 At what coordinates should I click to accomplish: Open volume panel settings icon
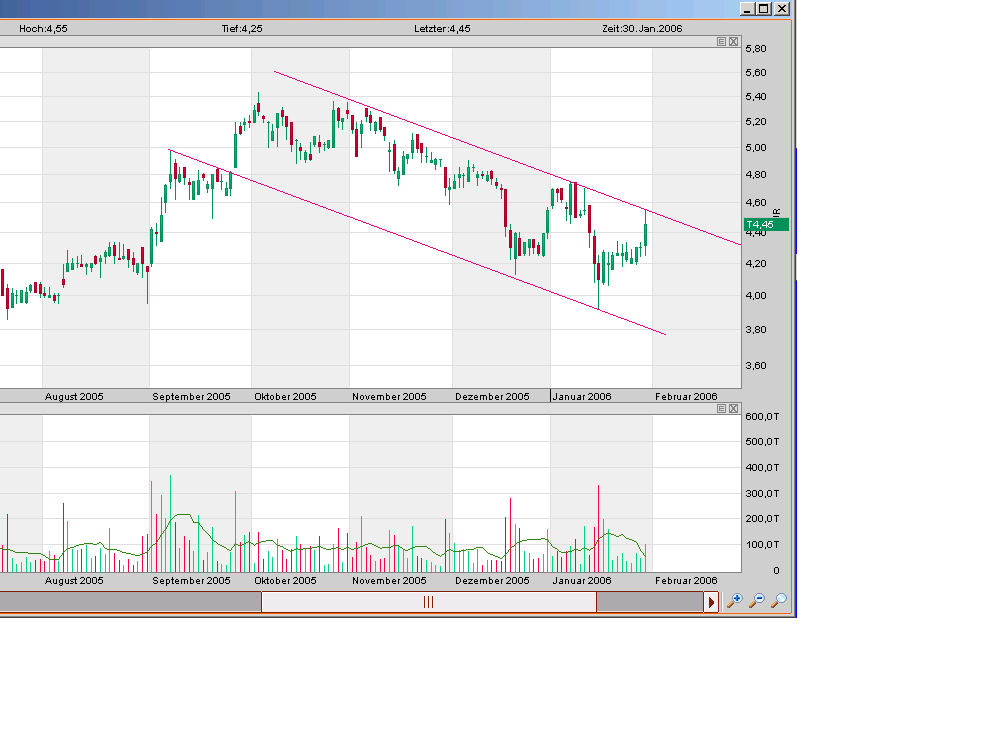pyautogui.click(x=722, y=408)
